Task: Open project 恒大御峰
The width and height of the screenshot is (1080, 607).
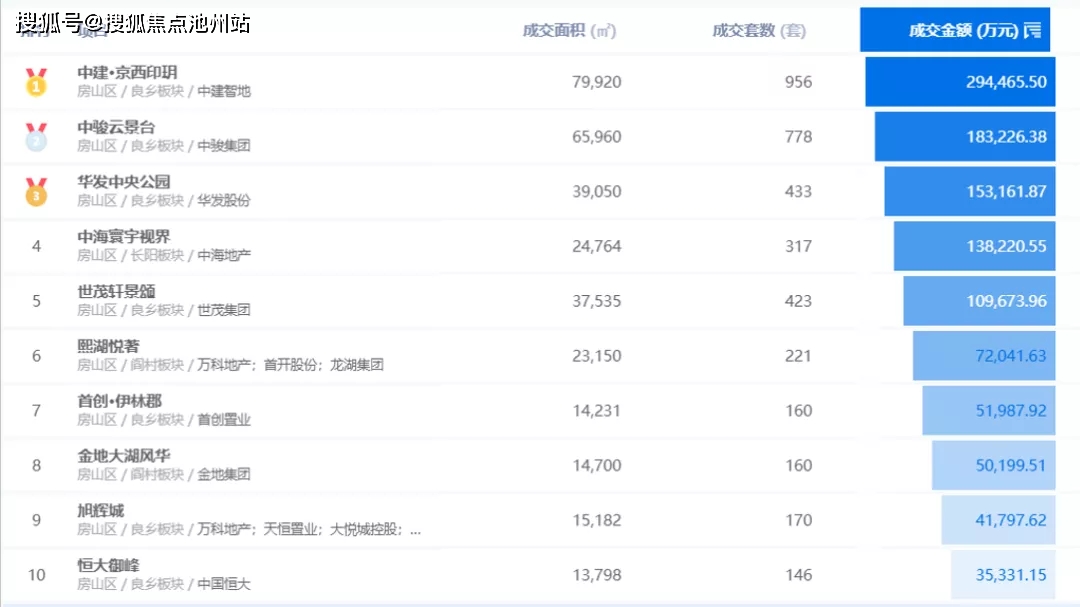Action: click(108, 566)
